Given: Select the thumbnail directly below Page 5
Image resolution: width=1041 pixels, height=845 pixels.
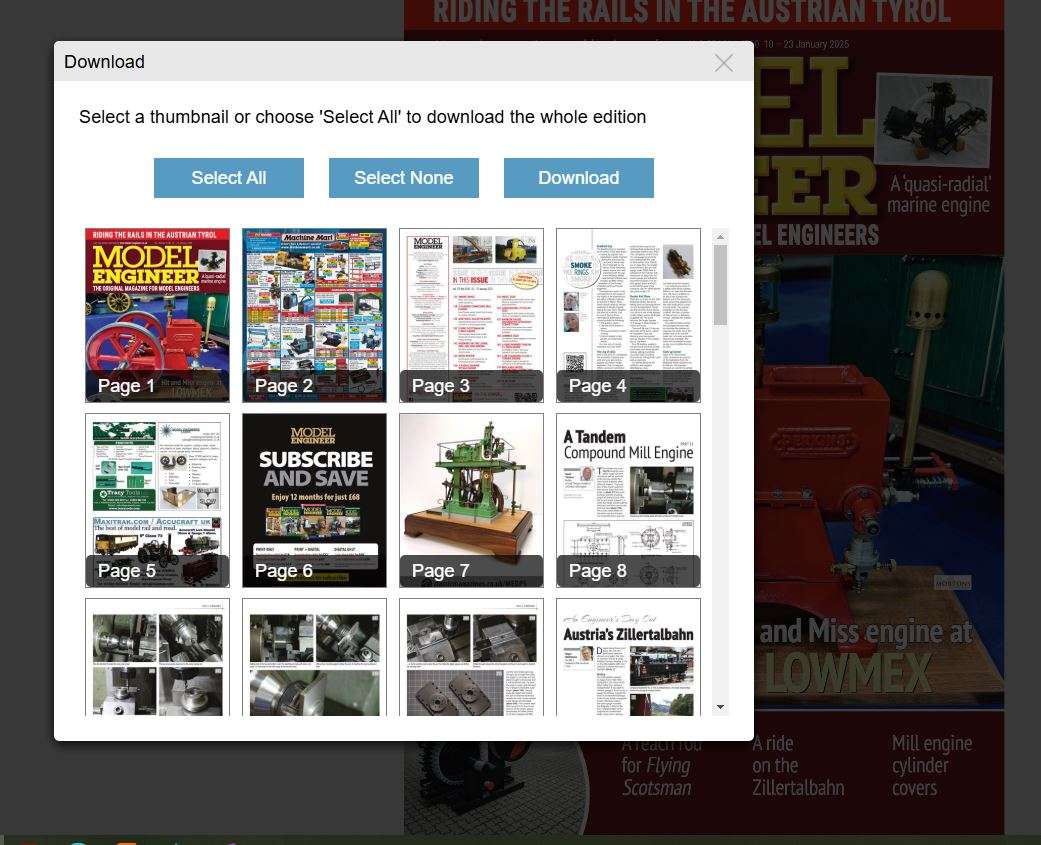Looking at the screenshot, I should tap(157, 657).
